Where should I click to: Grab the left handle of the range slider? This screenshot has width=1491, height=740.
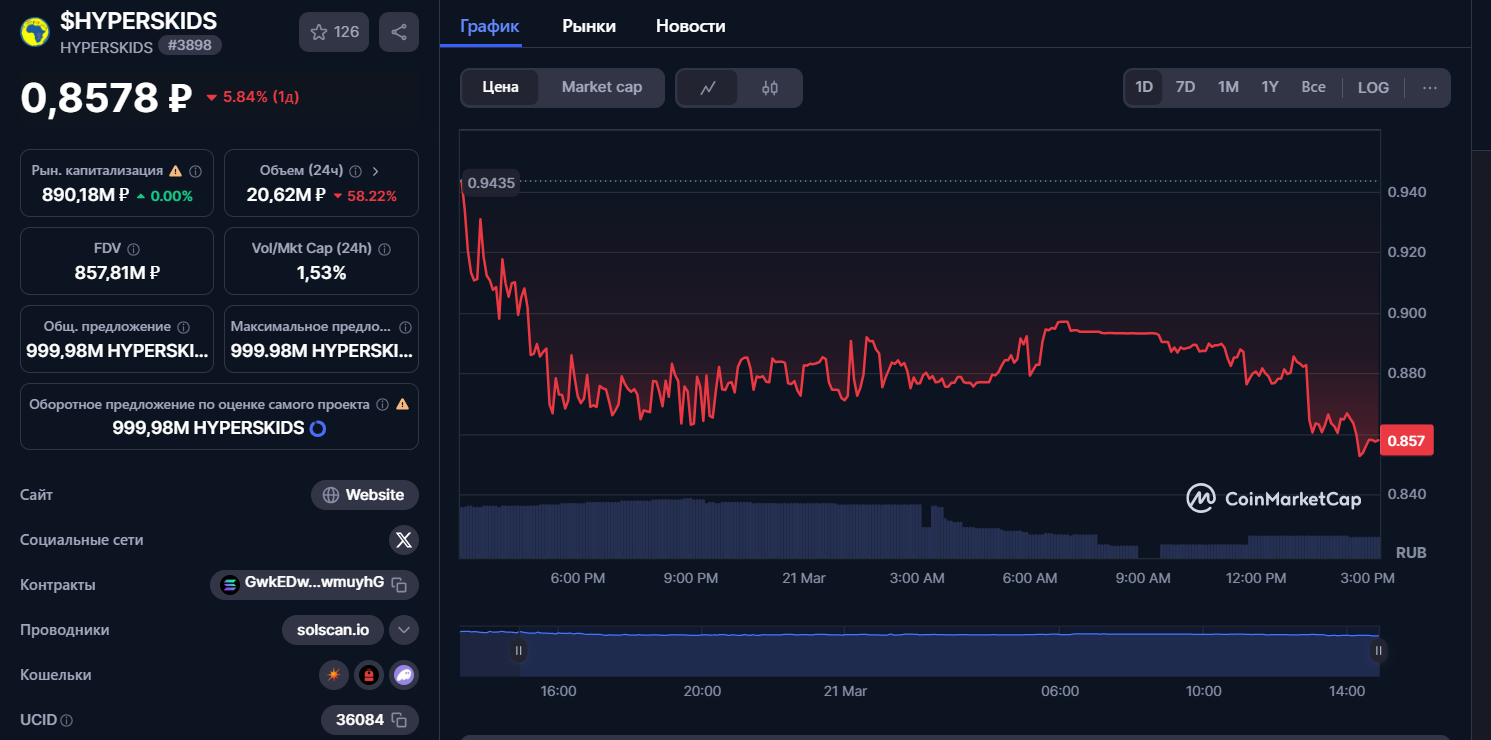pyautogui.click(x=518, y=651)
